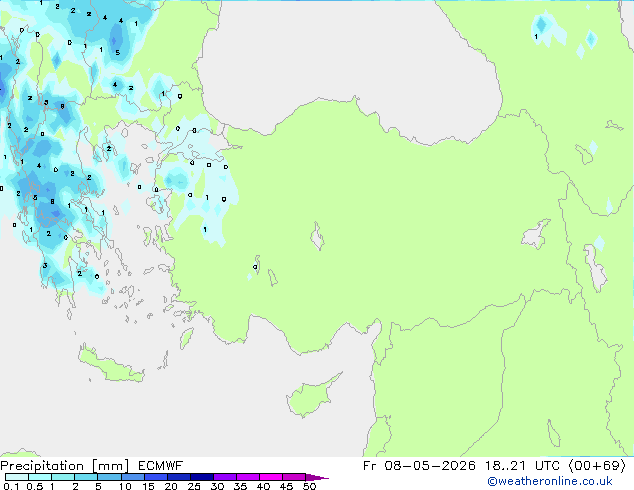Click the date '08-05-2026' text
Screen dimensions: 634x490
tap(430, 466)
